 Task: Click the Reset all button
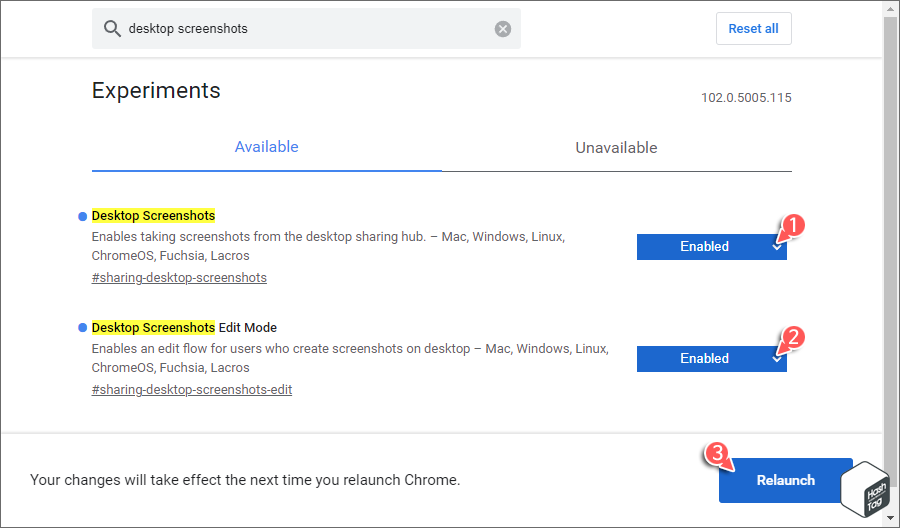tap(753, 29)
